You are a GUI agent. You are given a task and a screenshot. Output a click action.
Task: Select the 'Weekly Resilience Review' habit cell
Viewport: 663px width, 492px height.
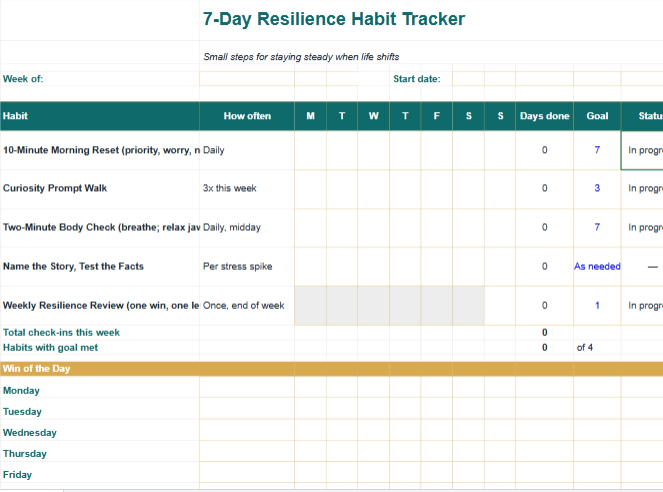(x=100, y=306)
